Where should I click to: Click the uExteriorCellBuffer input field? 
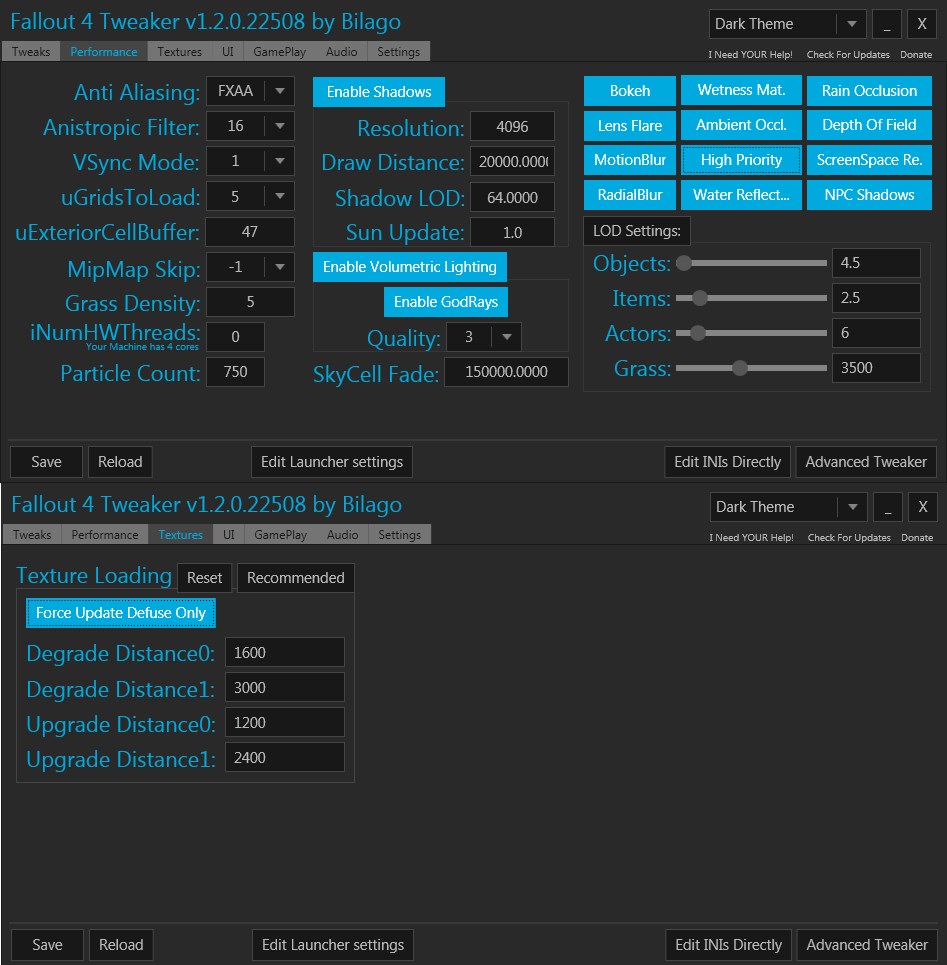(x=250, y=232)
